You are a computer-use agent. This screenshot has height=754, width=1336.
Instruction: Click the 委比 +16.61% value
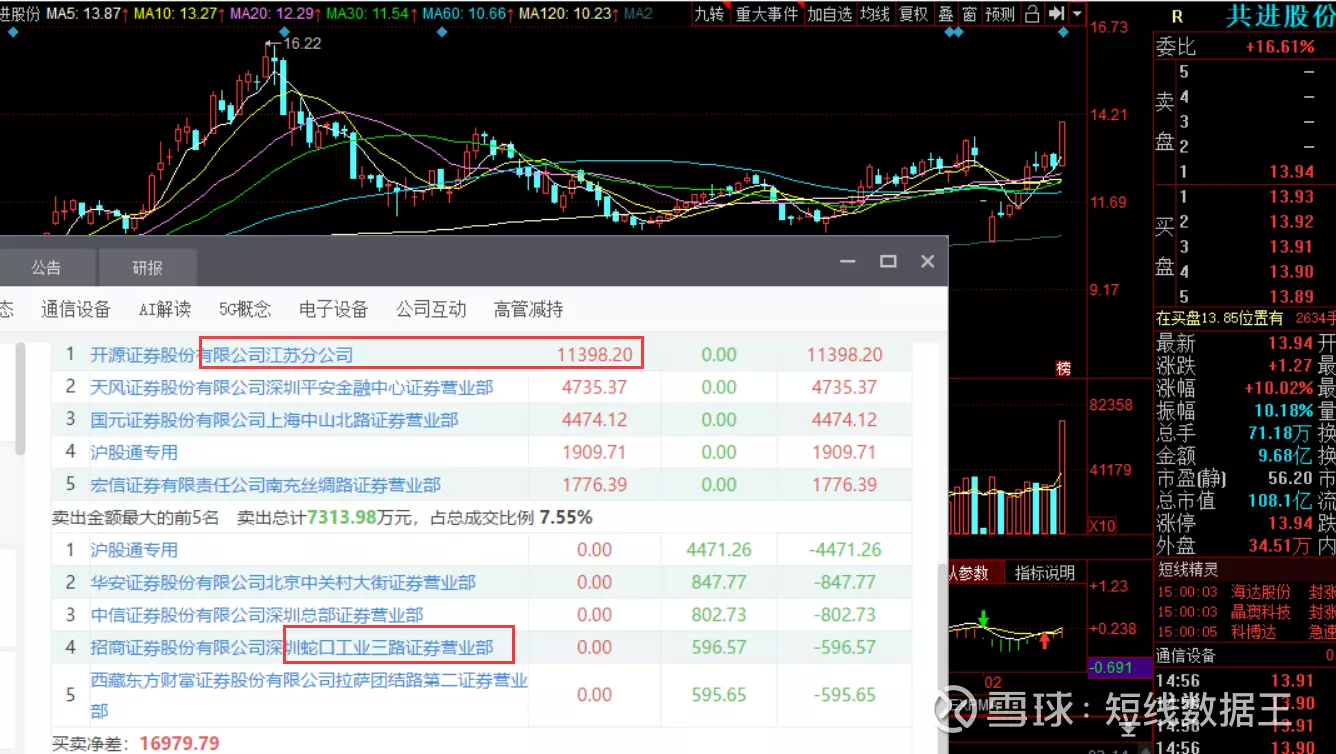click(x=1279, y=47)
